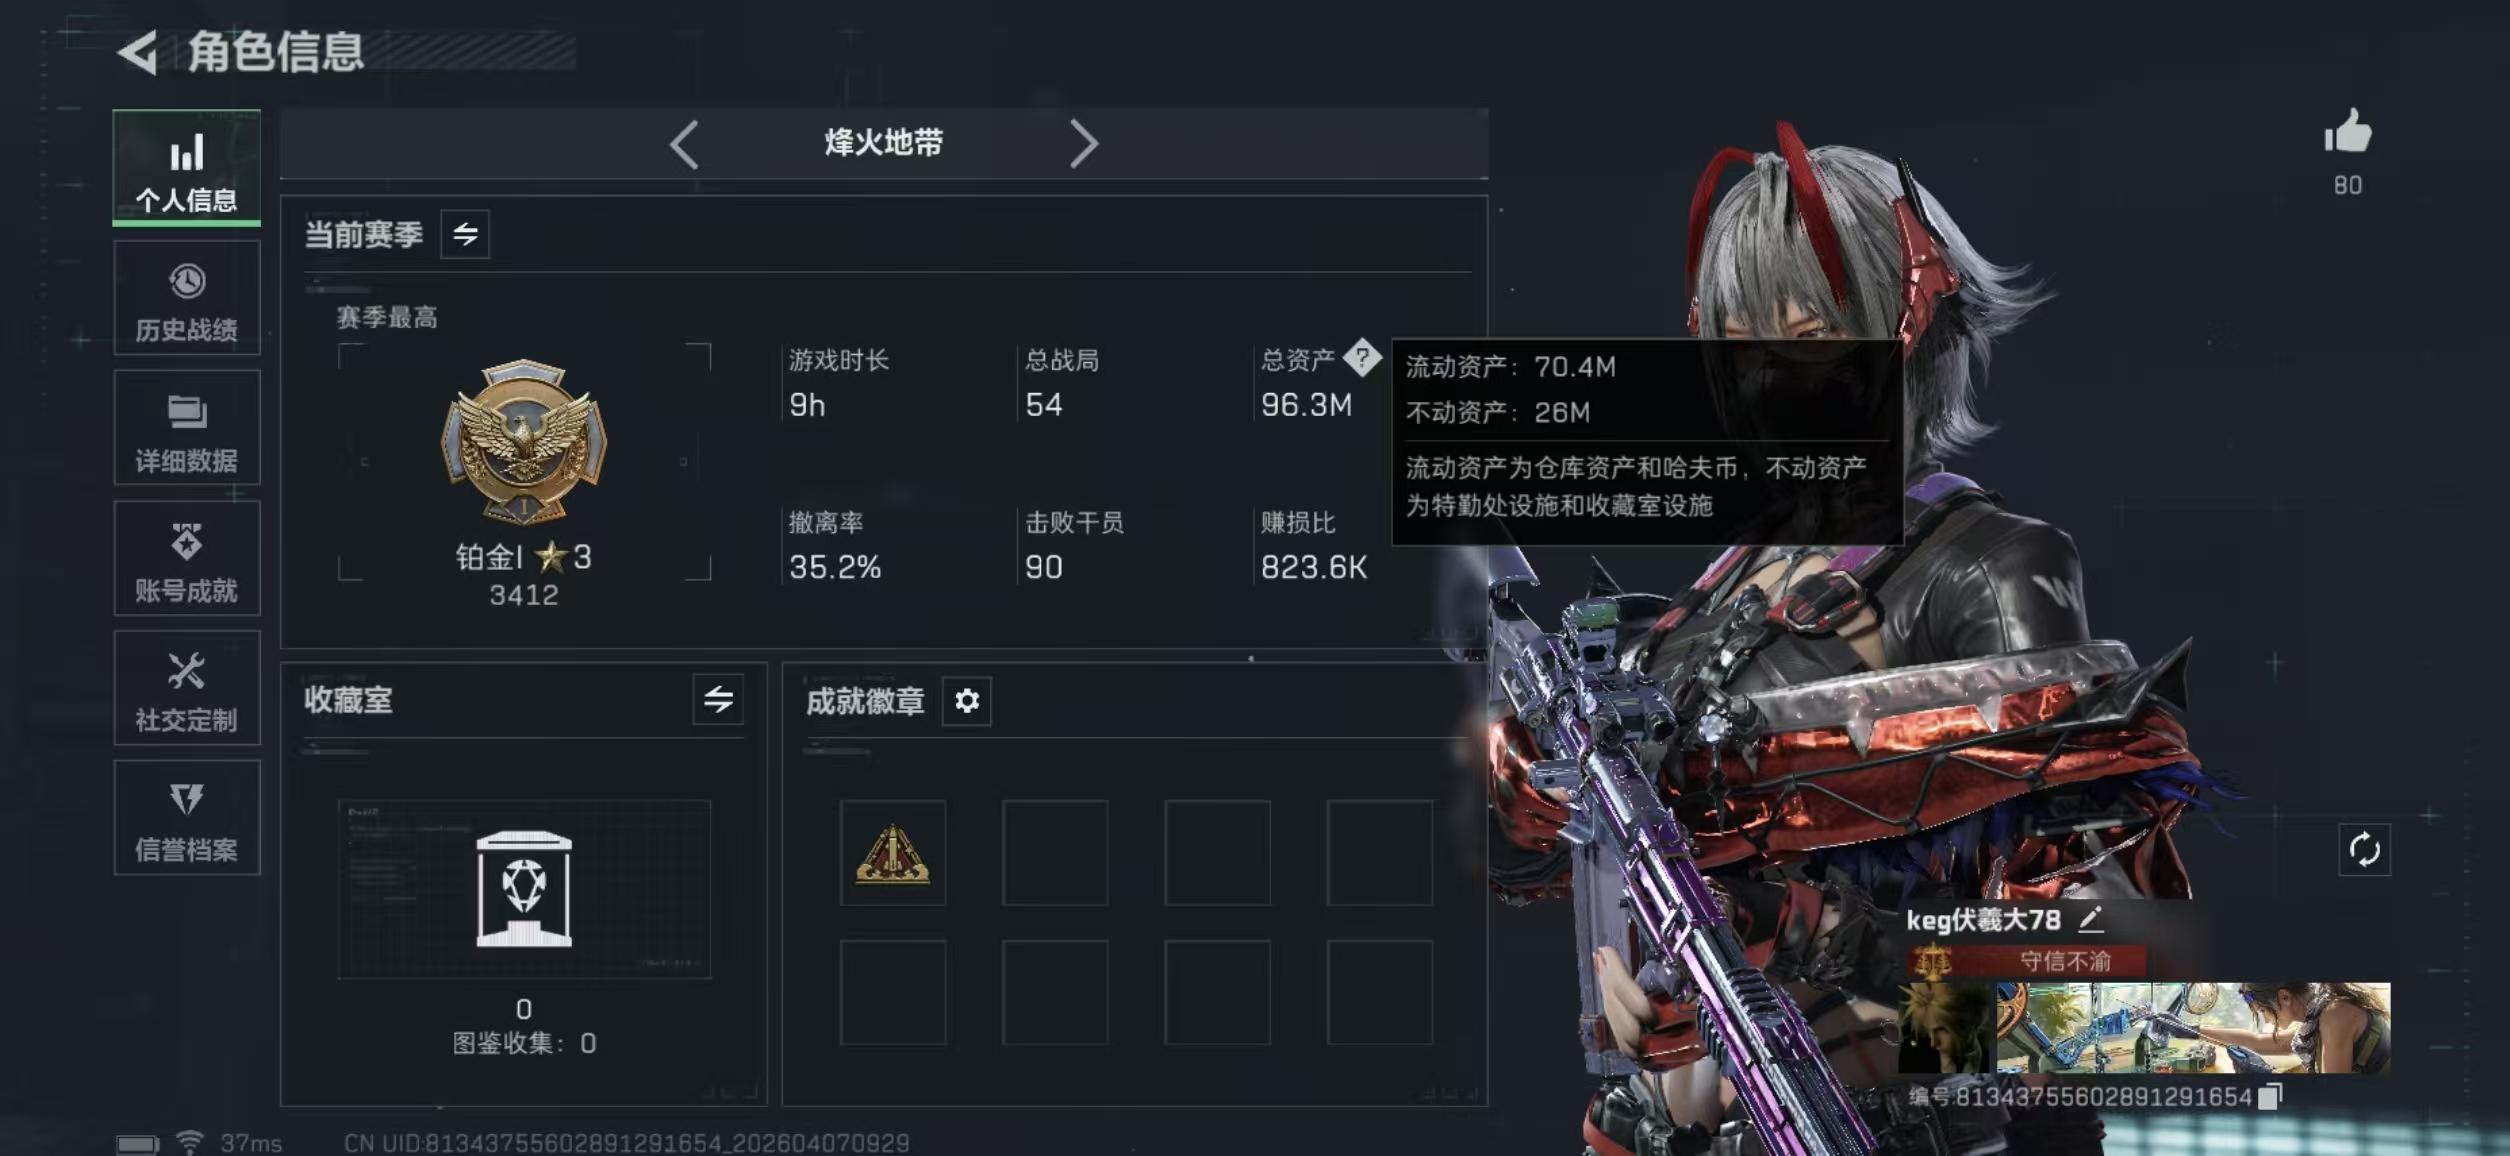Open the 烽火地带 mode selector

coord(883,143)
